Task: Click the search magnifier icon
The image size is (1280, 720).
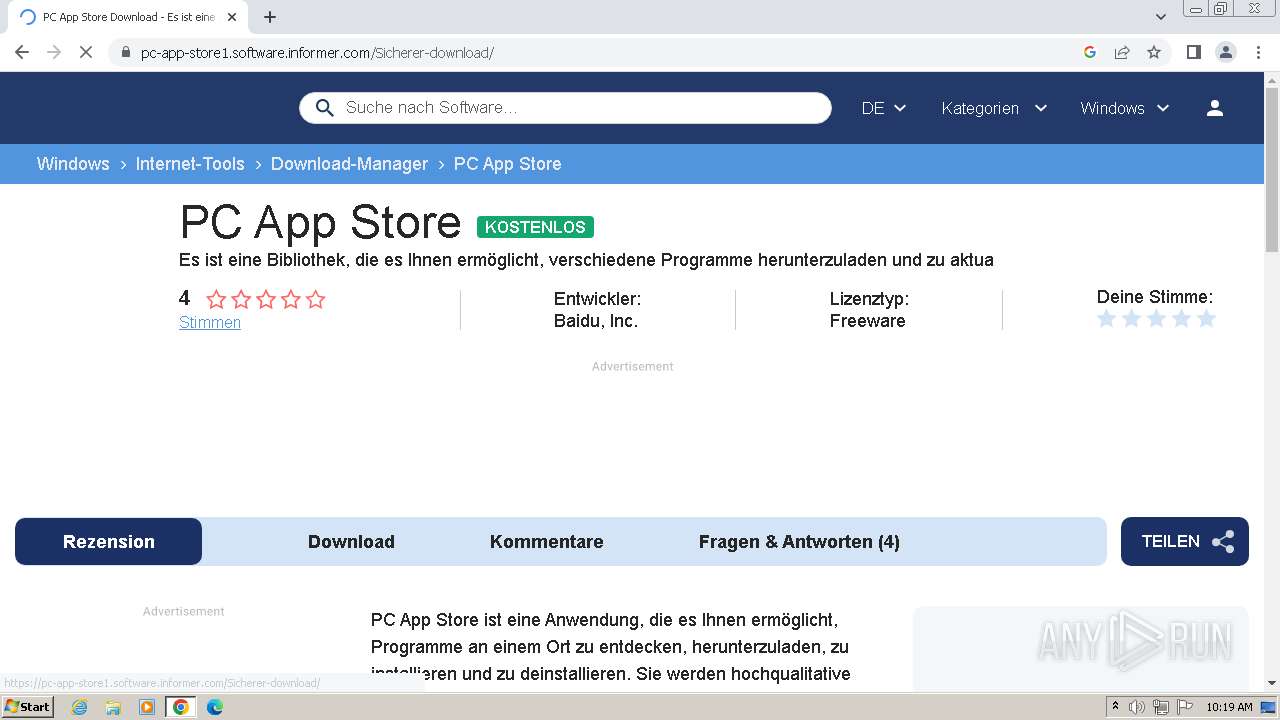Action: (x=324, y=108)
